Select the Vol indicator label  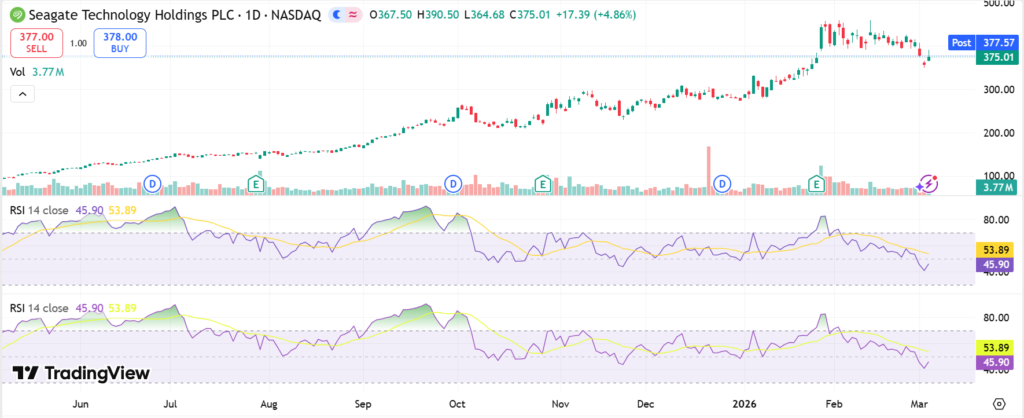pyautogui.click(x=17, y=72)
